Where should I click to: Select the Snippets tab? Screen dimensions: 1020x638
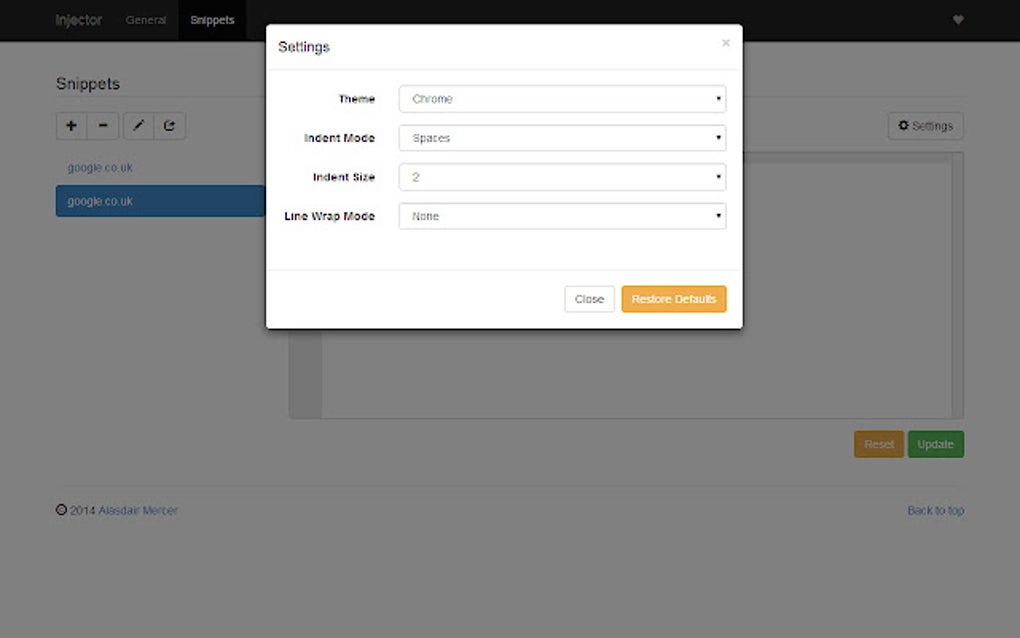212,19
